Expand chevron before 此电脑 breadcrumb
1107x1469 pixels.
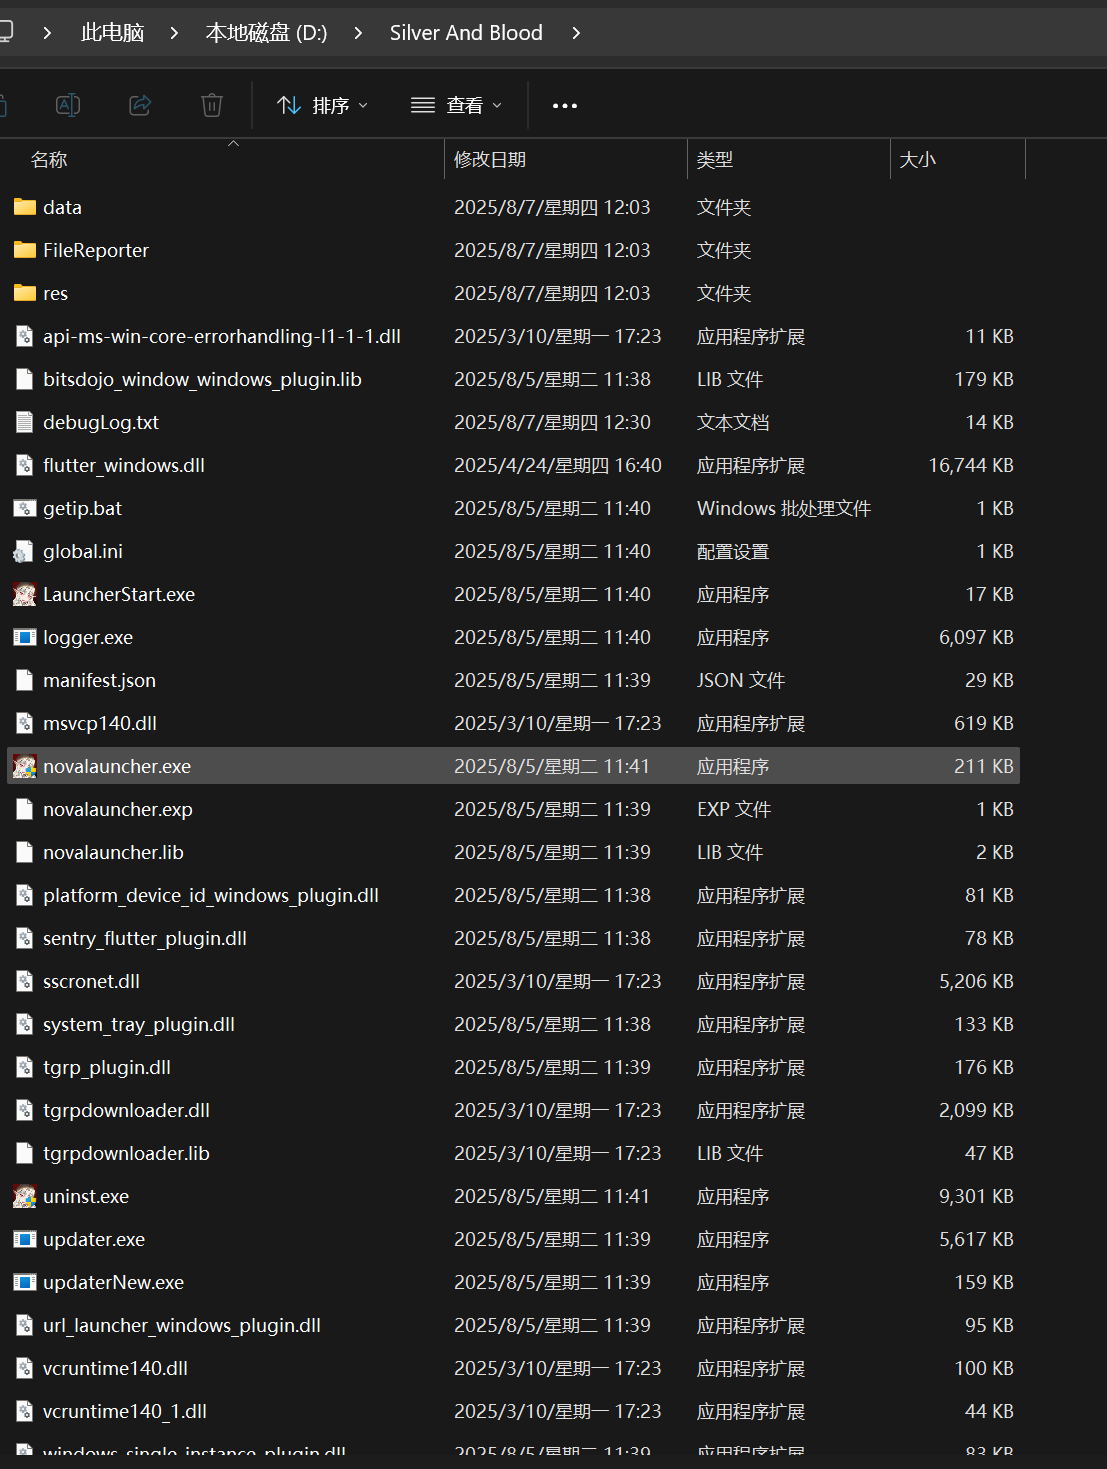click(47, 33)
